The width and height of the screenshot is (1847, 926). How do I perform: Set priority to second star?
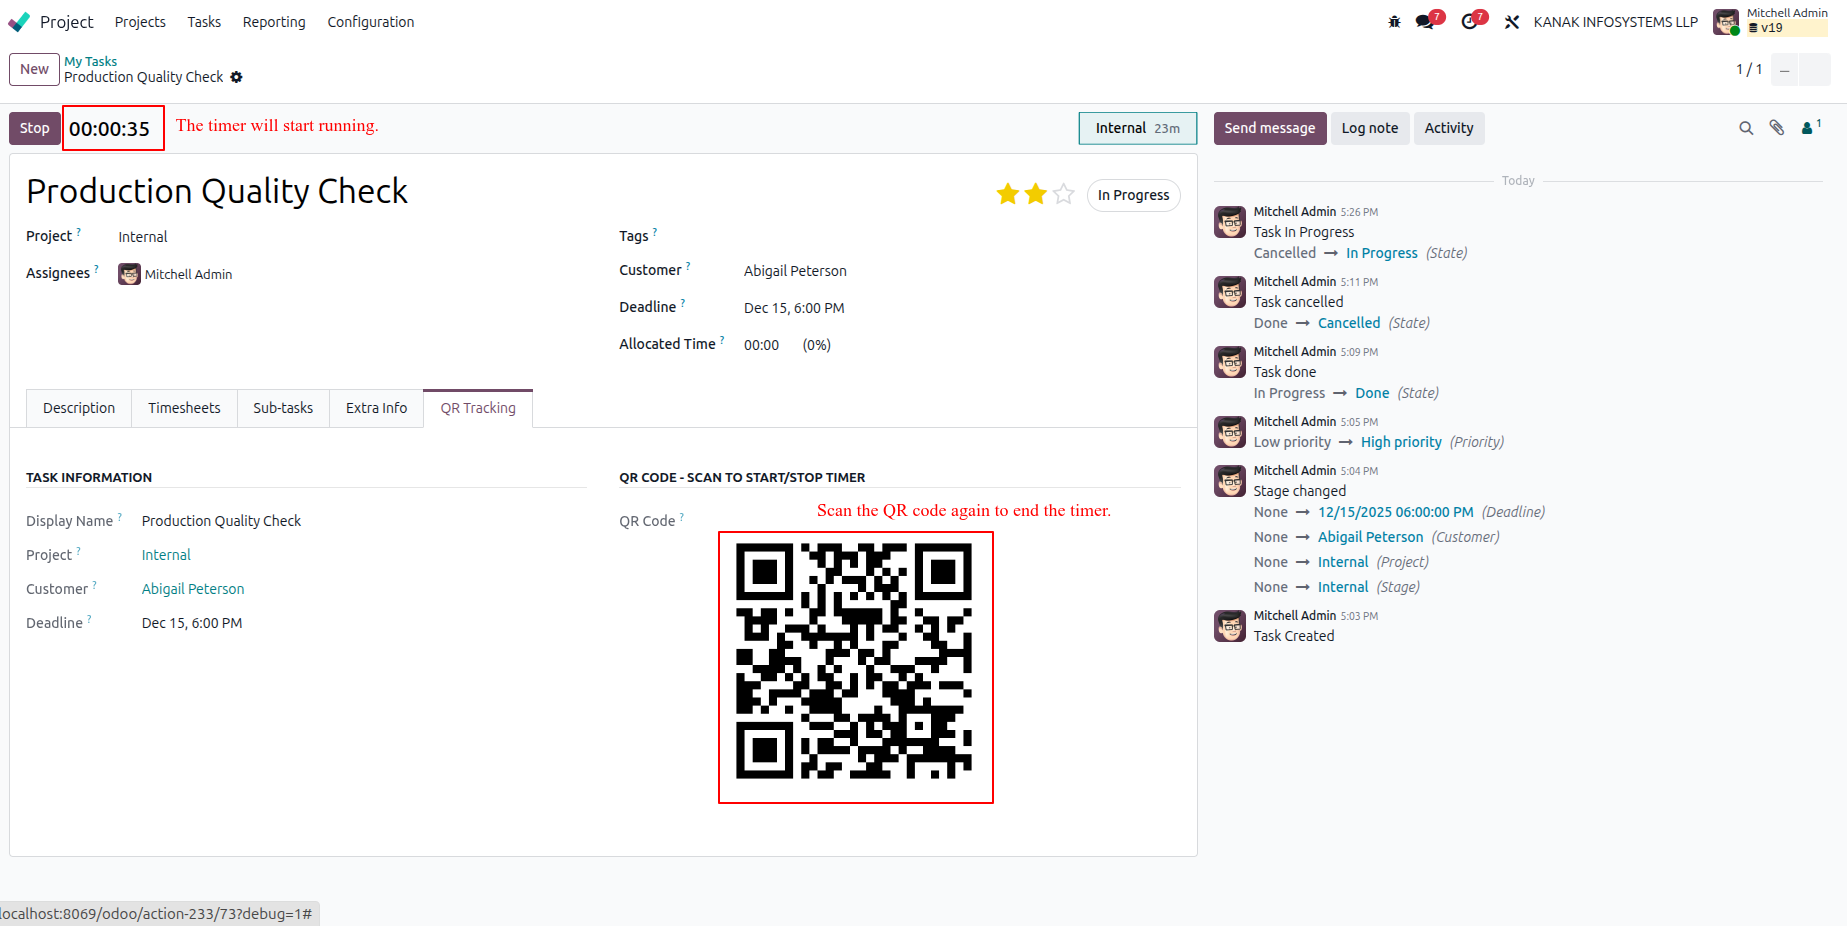[x=1036, y=194]
